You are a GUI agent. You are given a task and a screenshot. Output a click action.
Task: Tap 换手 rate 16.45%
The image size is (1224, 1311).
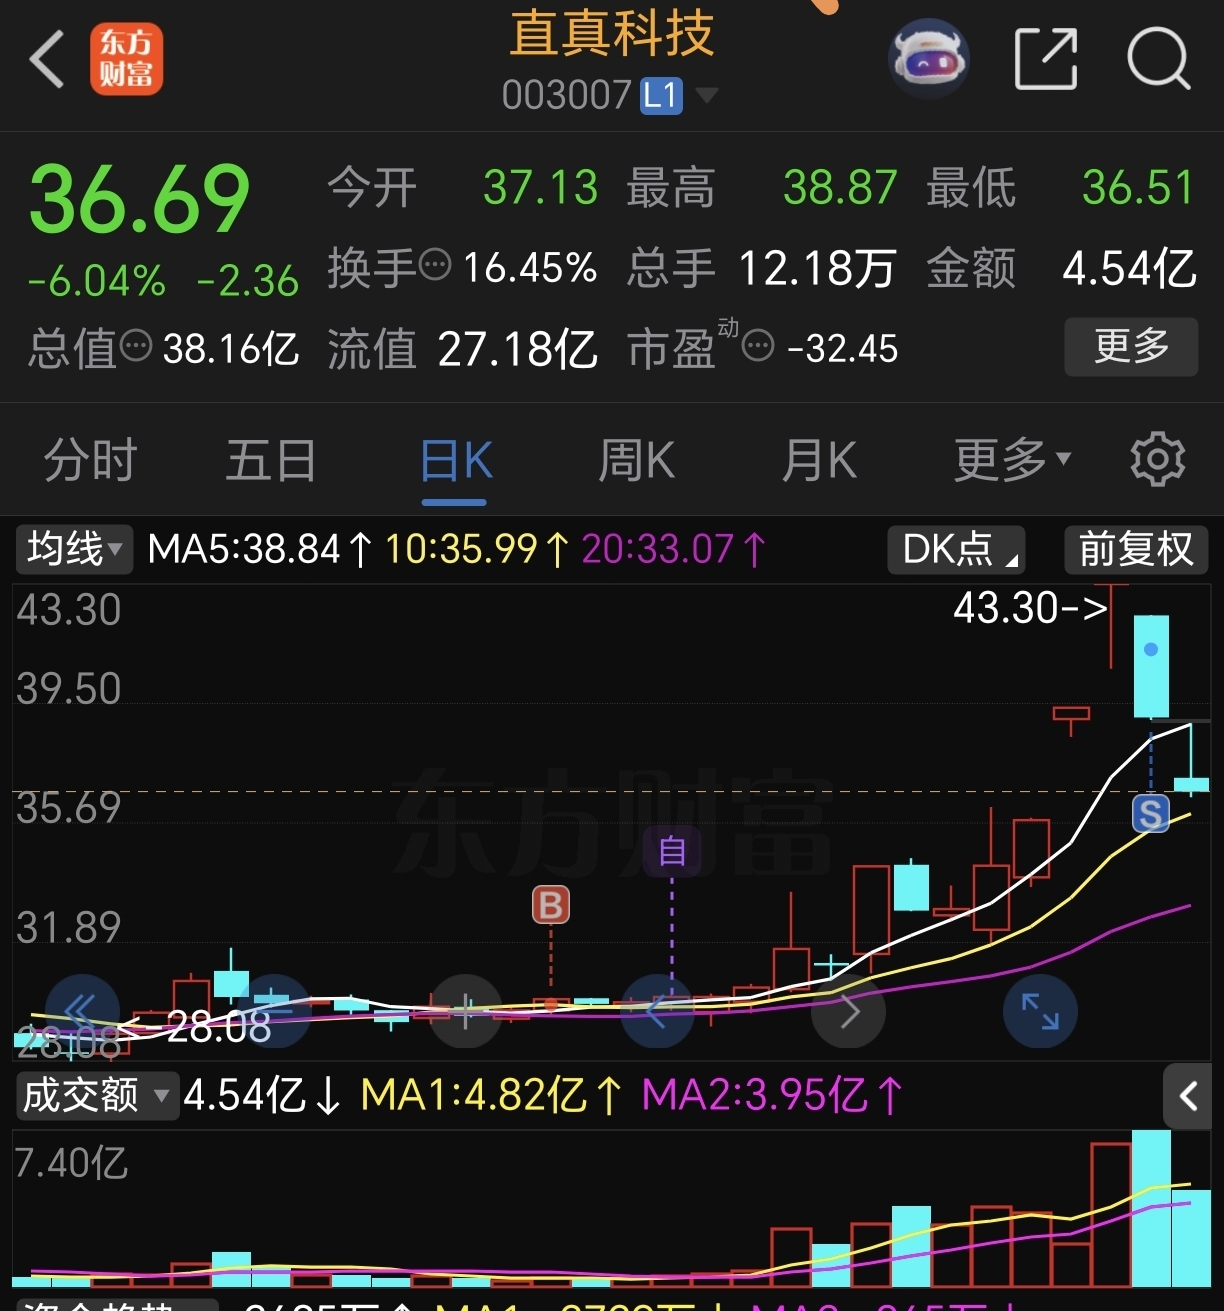529,267
